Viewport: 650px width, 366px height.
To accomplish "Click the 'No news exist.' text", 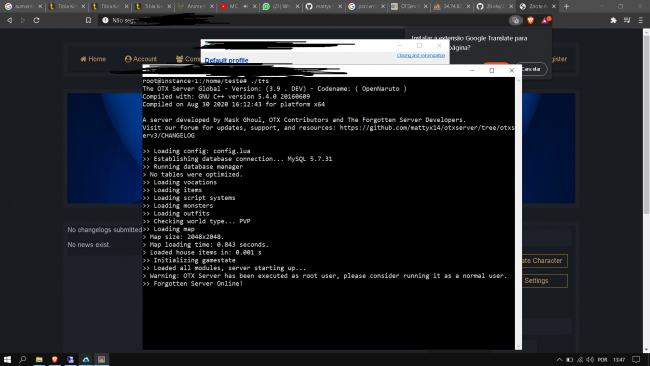I will pos(89,245).
